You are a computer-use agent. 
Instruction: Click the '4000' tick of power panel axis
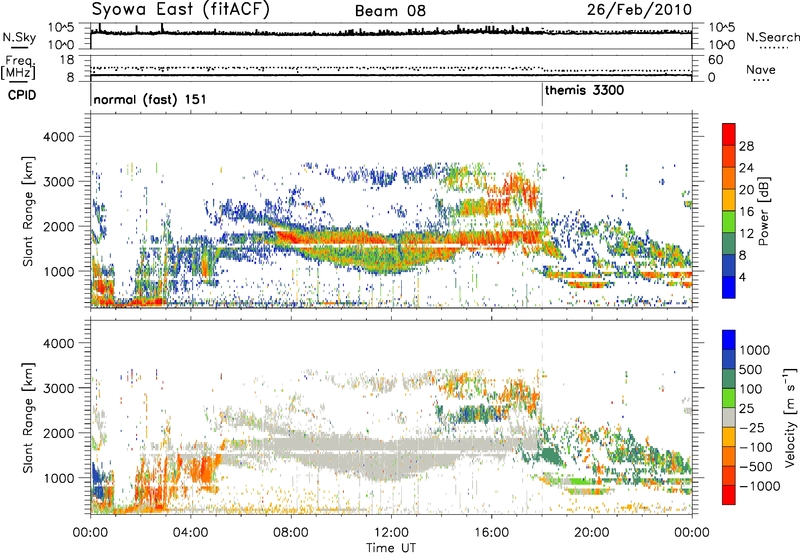(x=59, y=137)
